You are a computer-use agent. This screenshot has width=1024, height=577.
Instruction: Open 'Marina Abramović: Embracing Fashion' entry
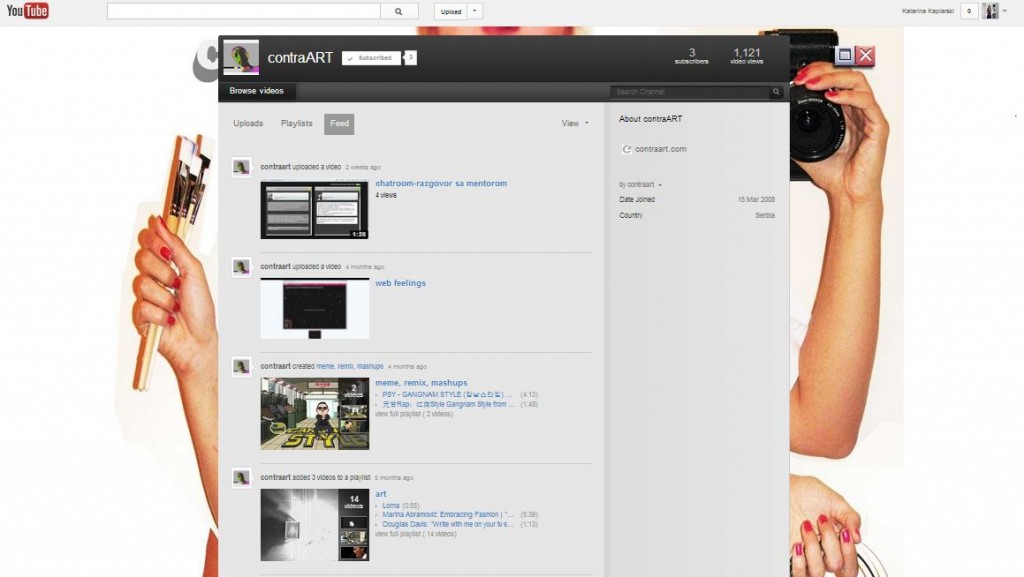pyautogui.click(x=448, y=515)
